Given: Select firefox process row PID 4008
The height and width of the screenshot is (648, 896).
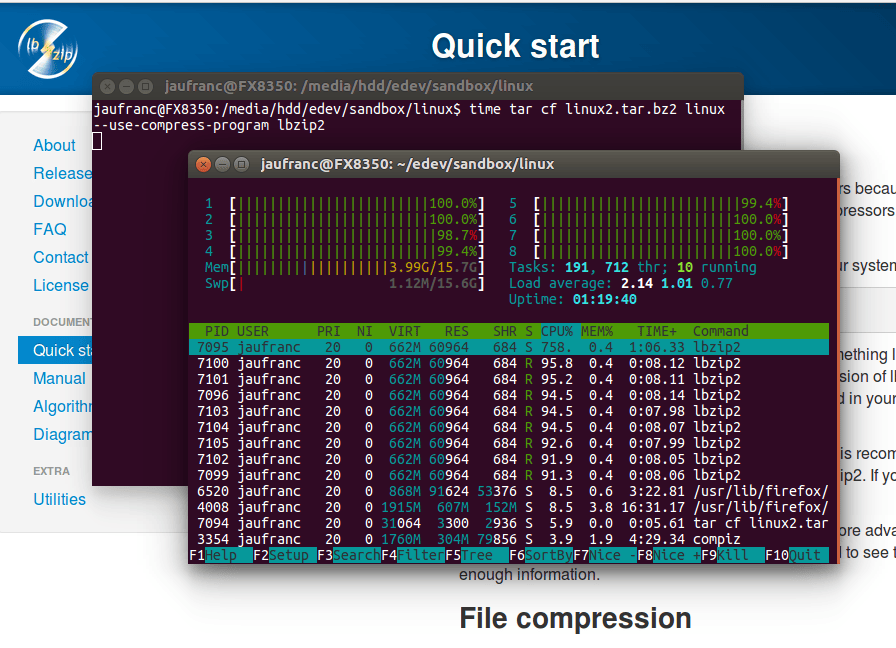Looking at the screenshot, I should (x=509, y=507).
